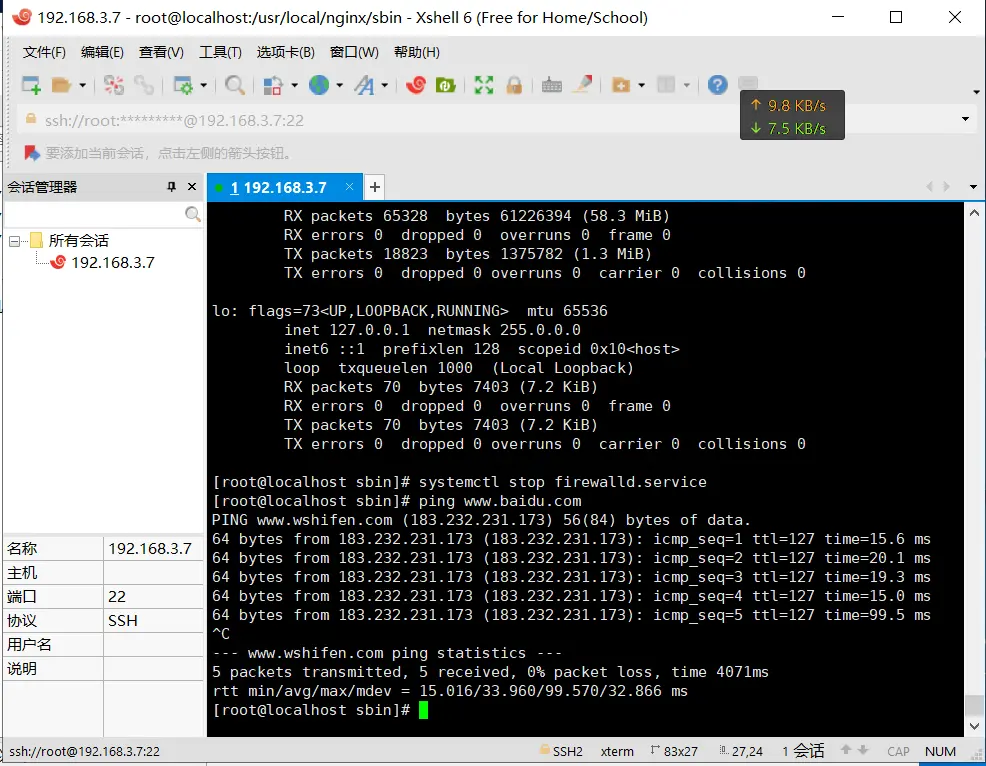Open Help blue question mark icon
Viewport: 986px width, 766px height.
pyautogui.click(x=717, y=85)
